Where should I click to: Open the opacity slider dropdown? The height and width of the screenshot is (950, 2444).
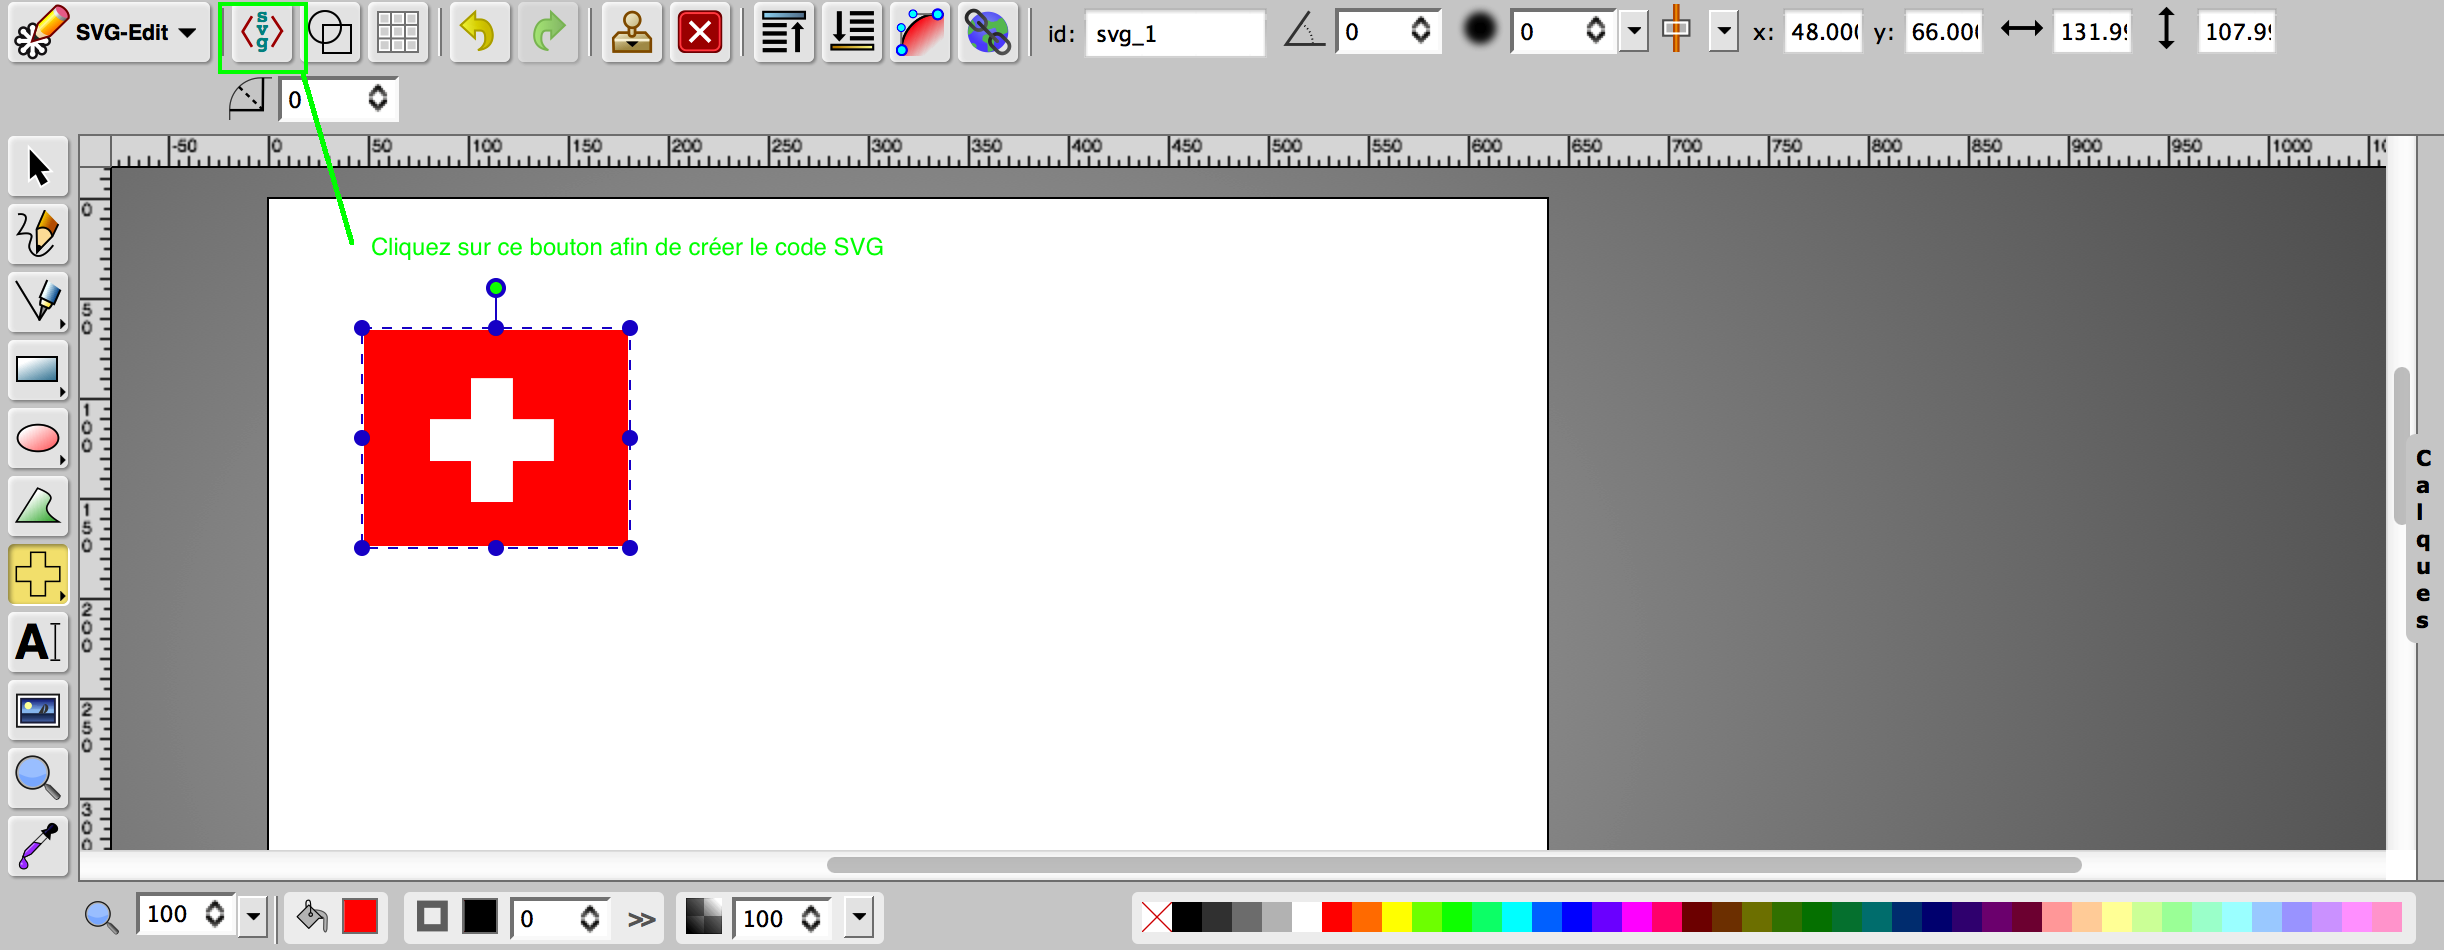click(858, 917)
